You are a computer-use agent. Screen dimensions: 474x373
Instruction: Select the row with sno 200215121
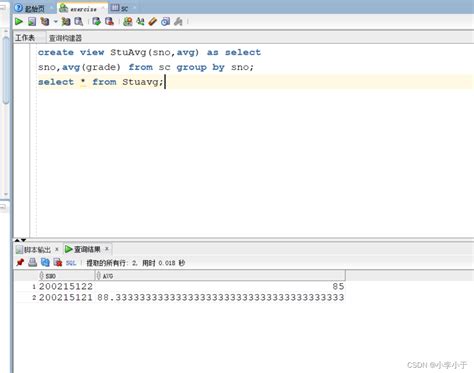click(180, 298)
